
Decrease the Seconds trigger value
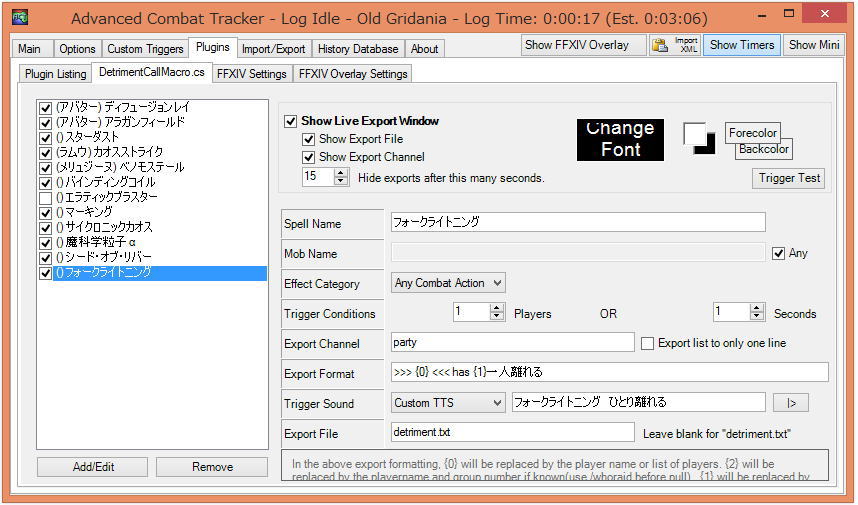click(x=757, y=317)
